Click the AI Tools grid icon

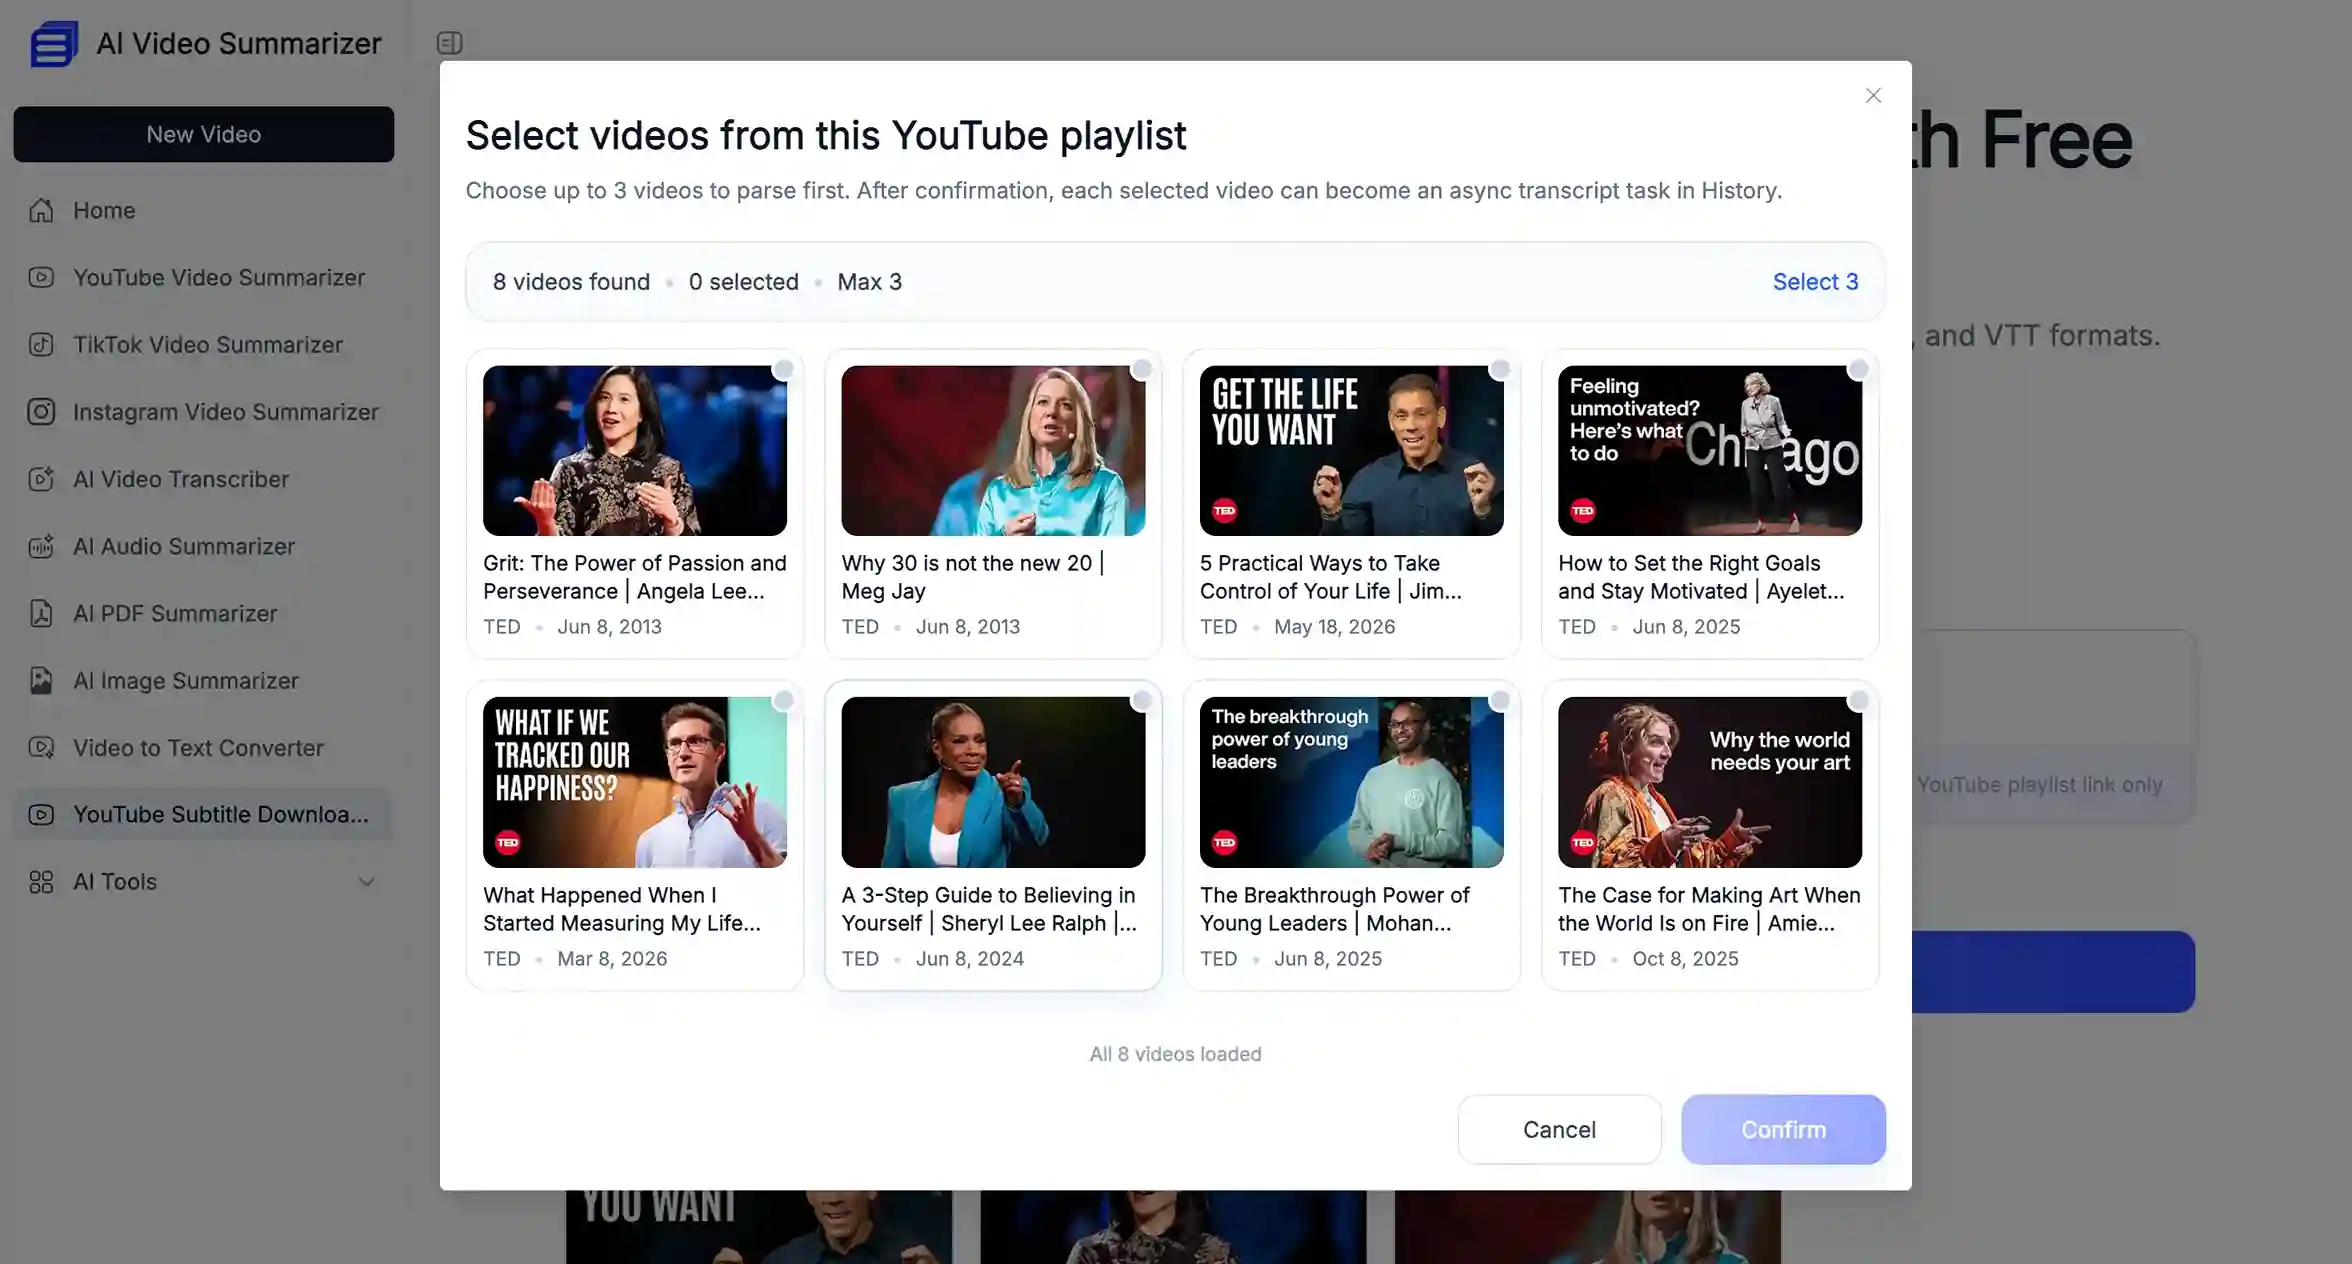[x=41, y=881]
